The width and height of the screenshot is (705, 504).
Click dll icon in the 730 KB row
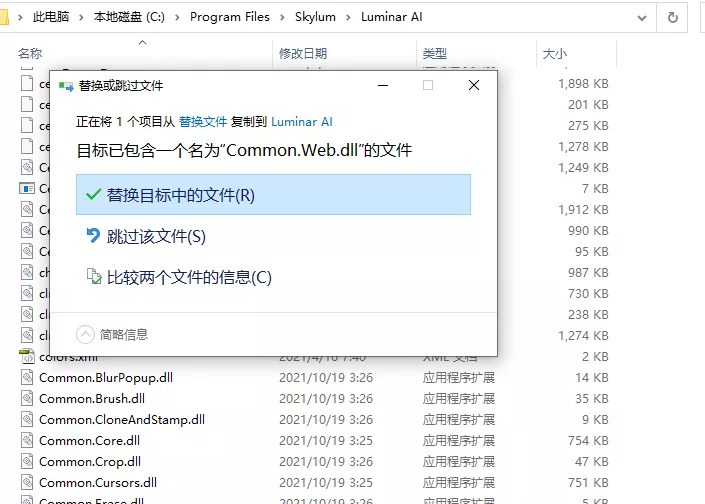click(x=27, y=293)
